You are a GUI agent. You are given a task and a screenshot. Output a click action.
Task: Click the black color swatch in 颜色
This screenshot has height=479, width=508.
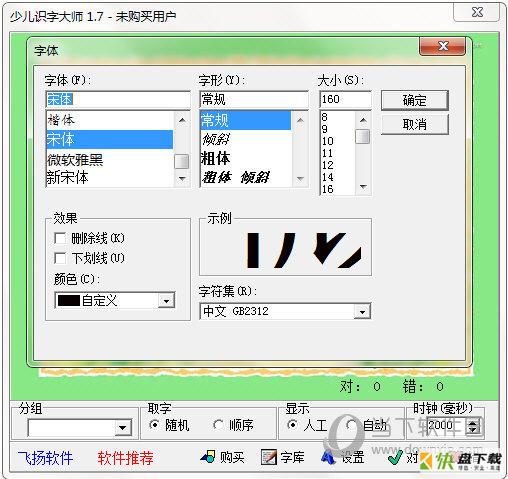69,300
